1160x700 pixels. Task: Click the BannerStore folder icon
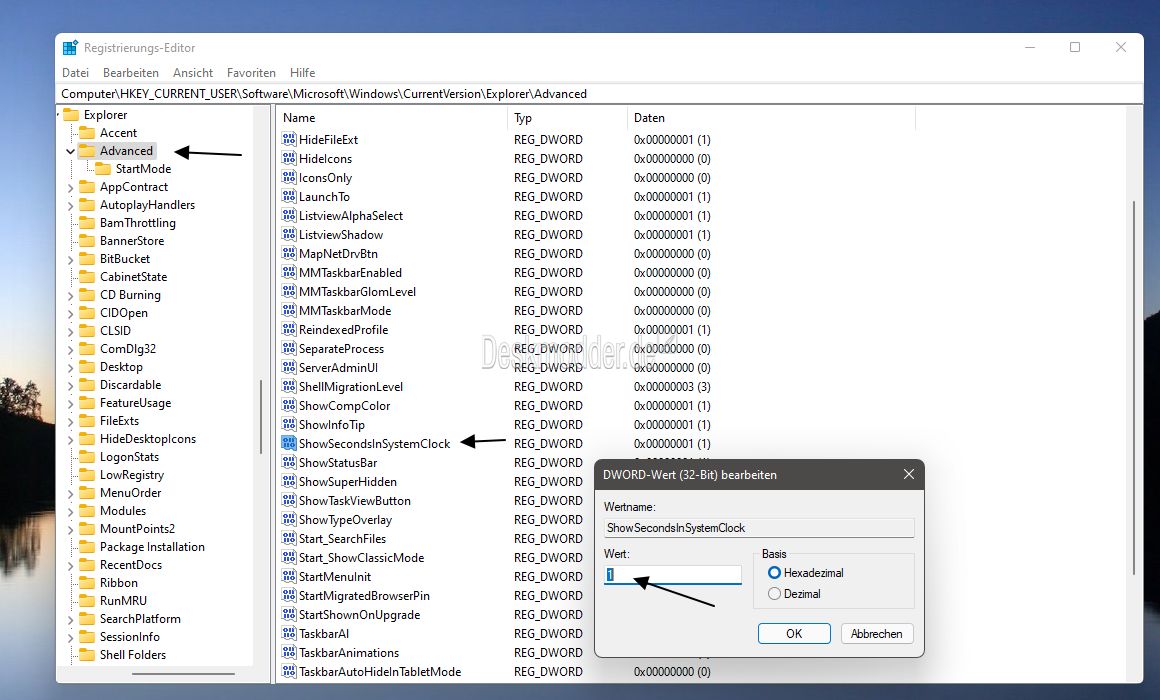coord(87,240)
